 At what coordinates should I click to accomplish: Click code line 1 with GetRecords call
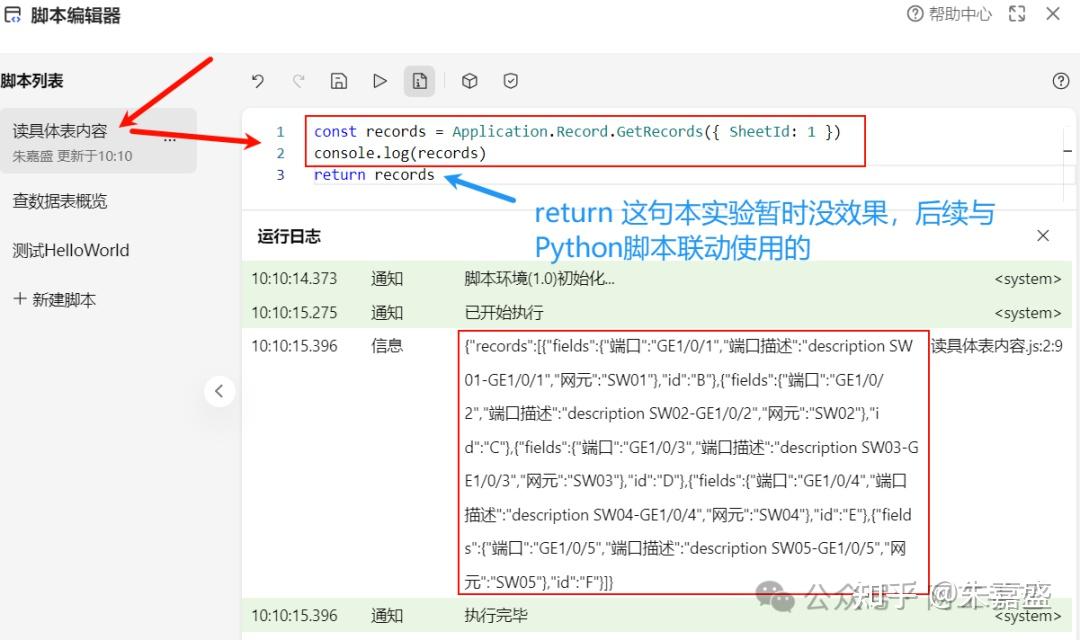(577, 132)
